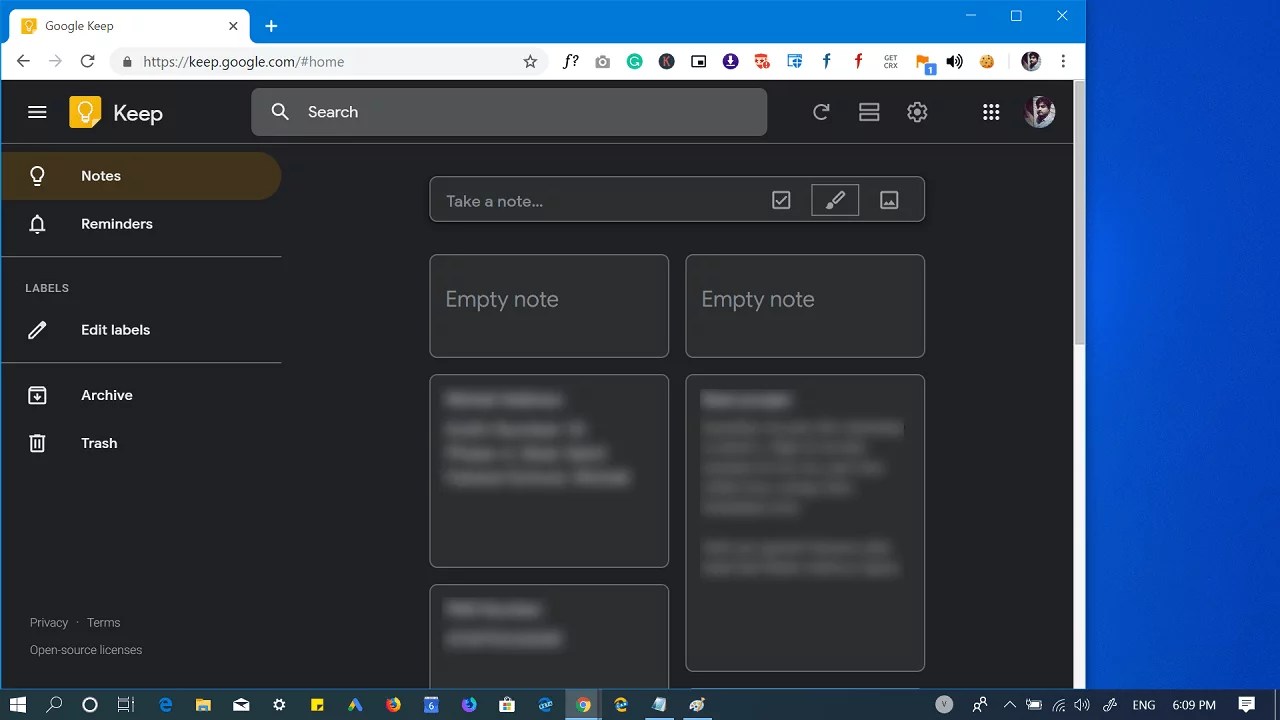Viewport: 1280px width, 720px height.
Task: Bookmark this page with the star
Action: point(530,61)
